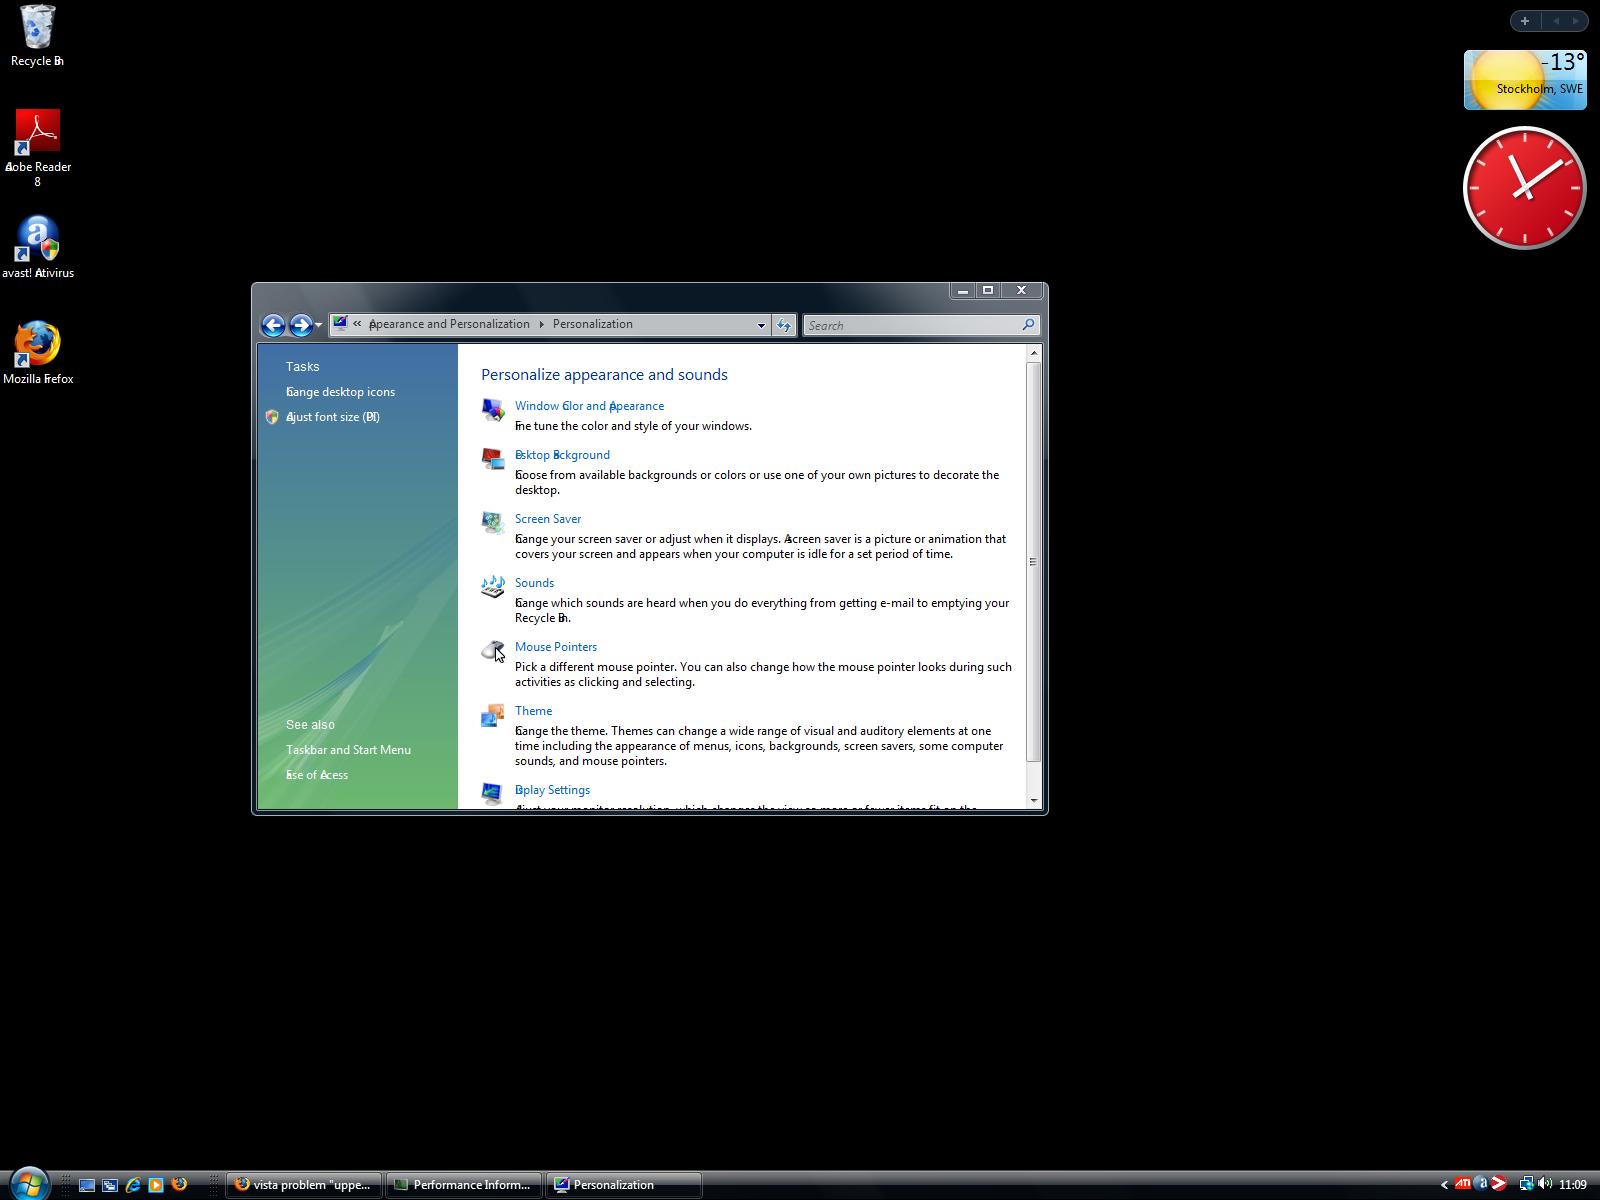1600x1200 pixels.
Task: Show hidden tray icons
Action: coord(1444,1185)
